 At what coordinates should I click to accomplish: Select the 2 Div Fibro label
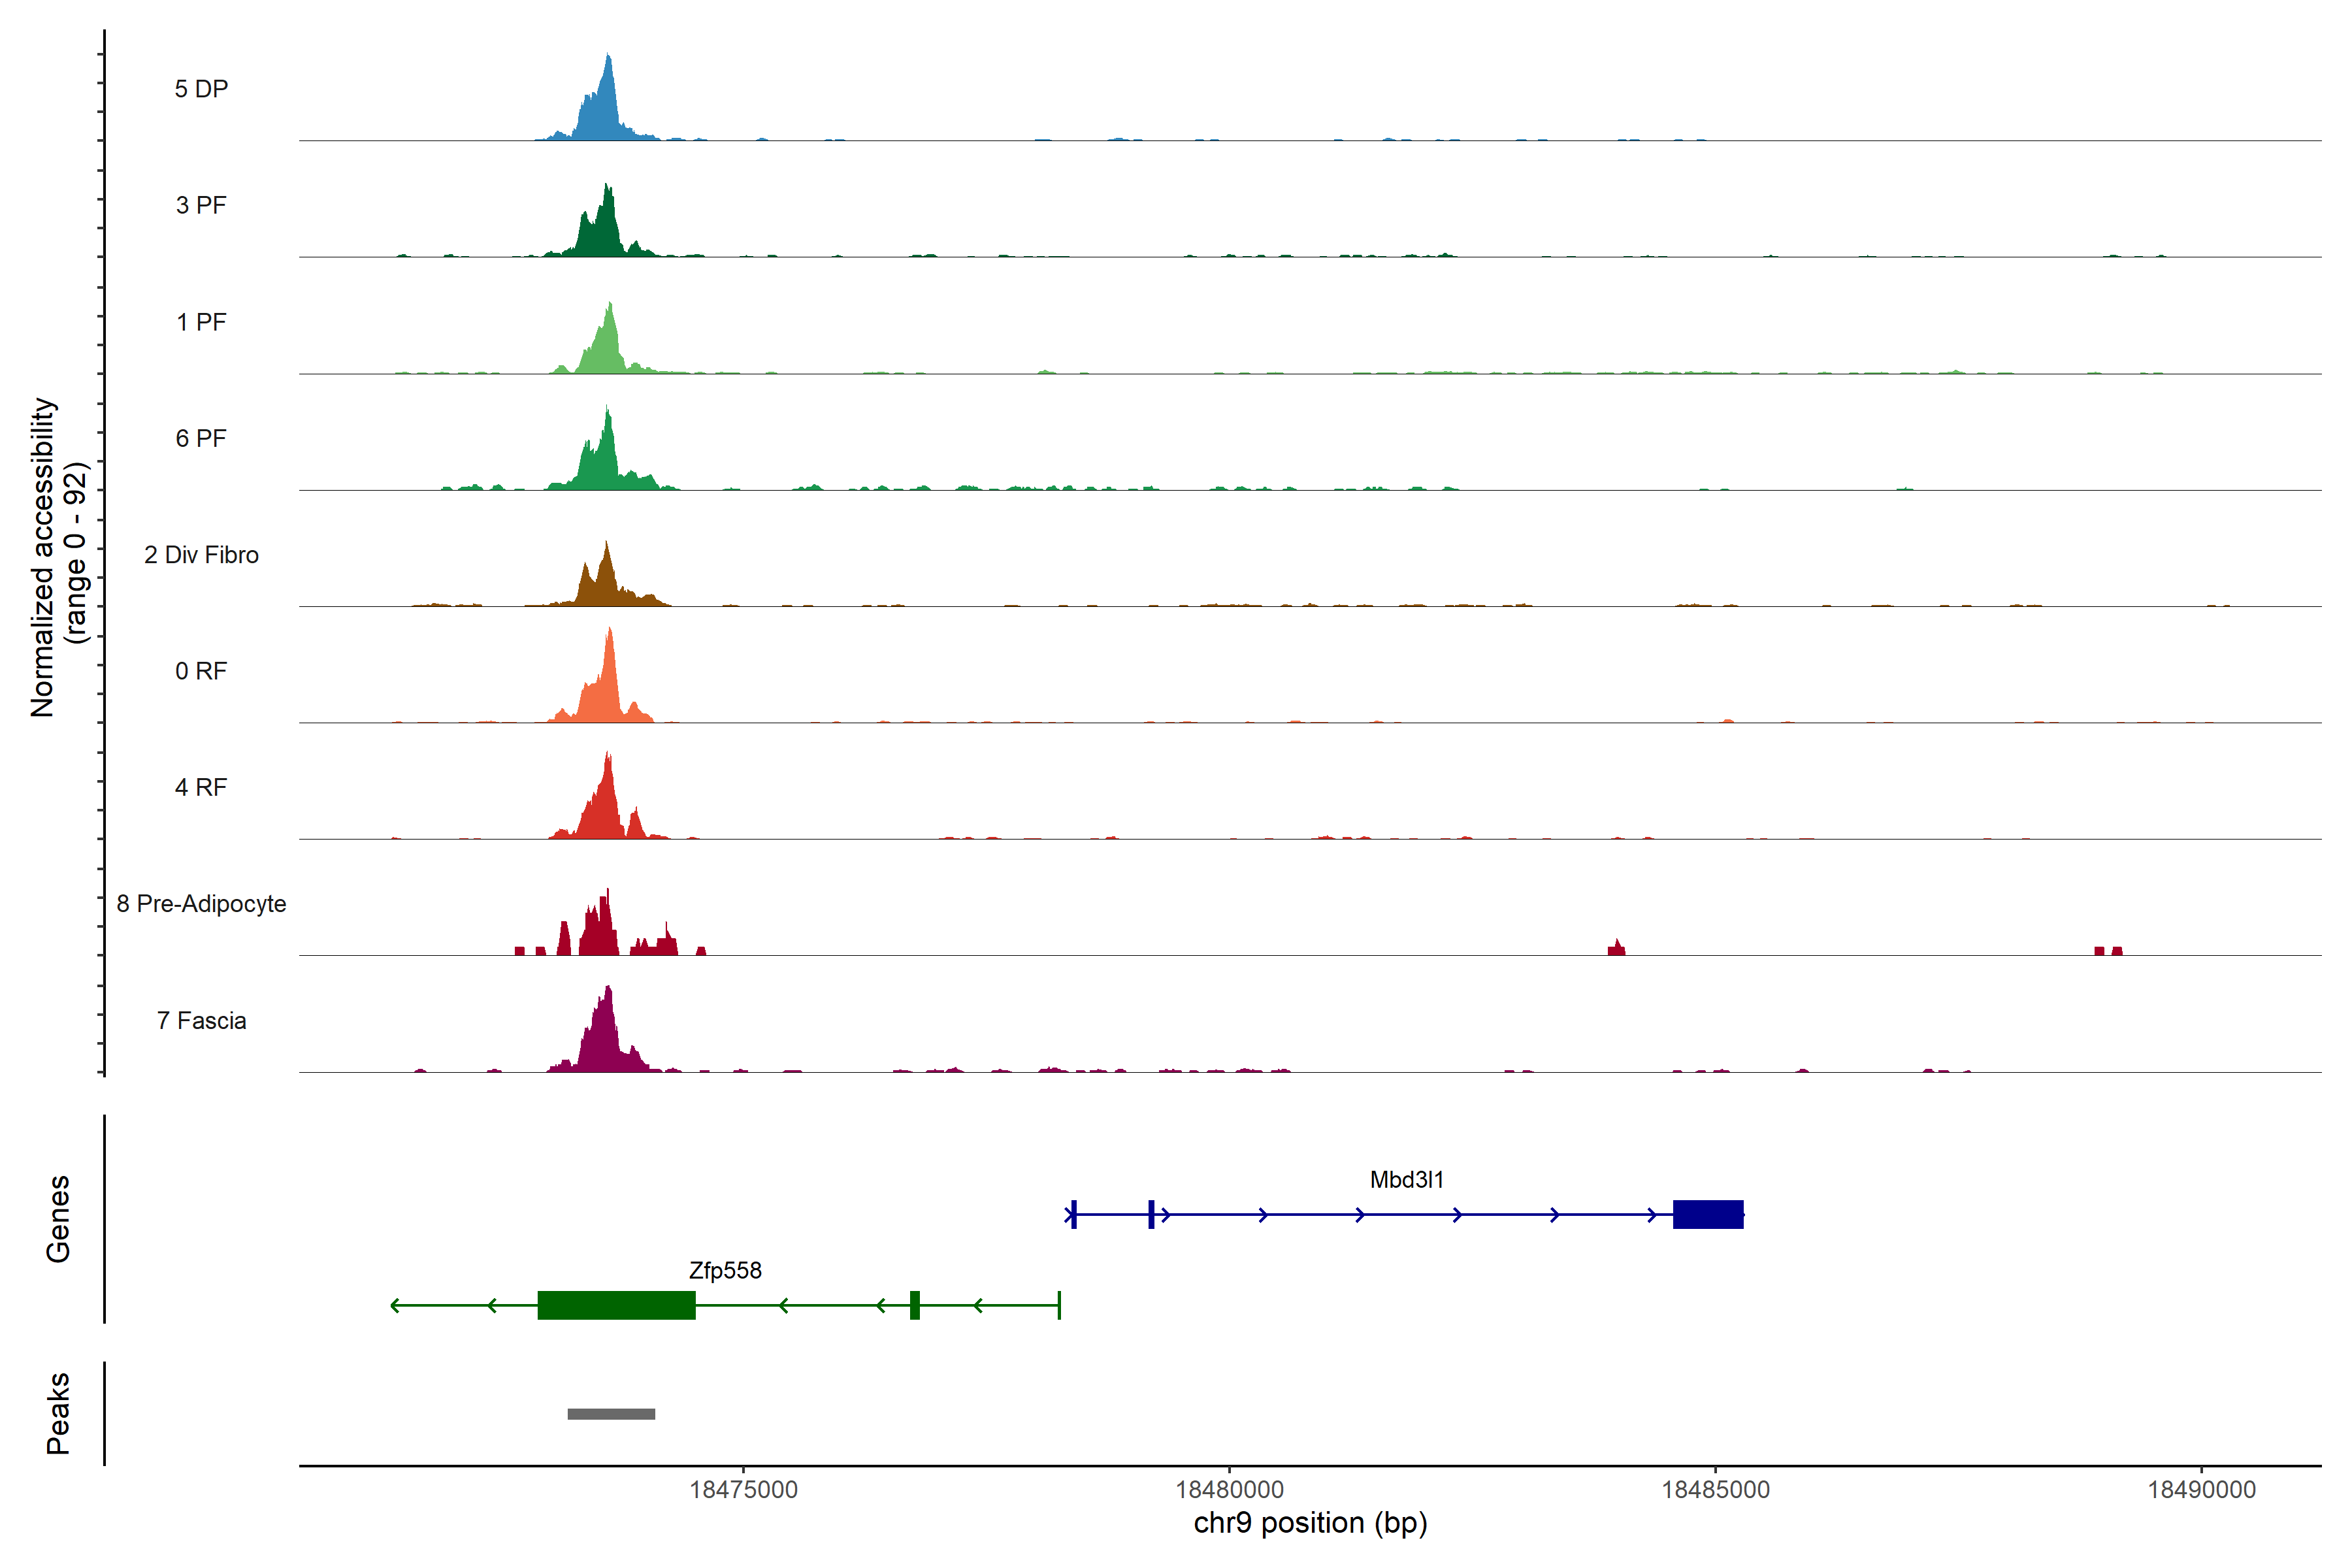(x=201, y=555)
